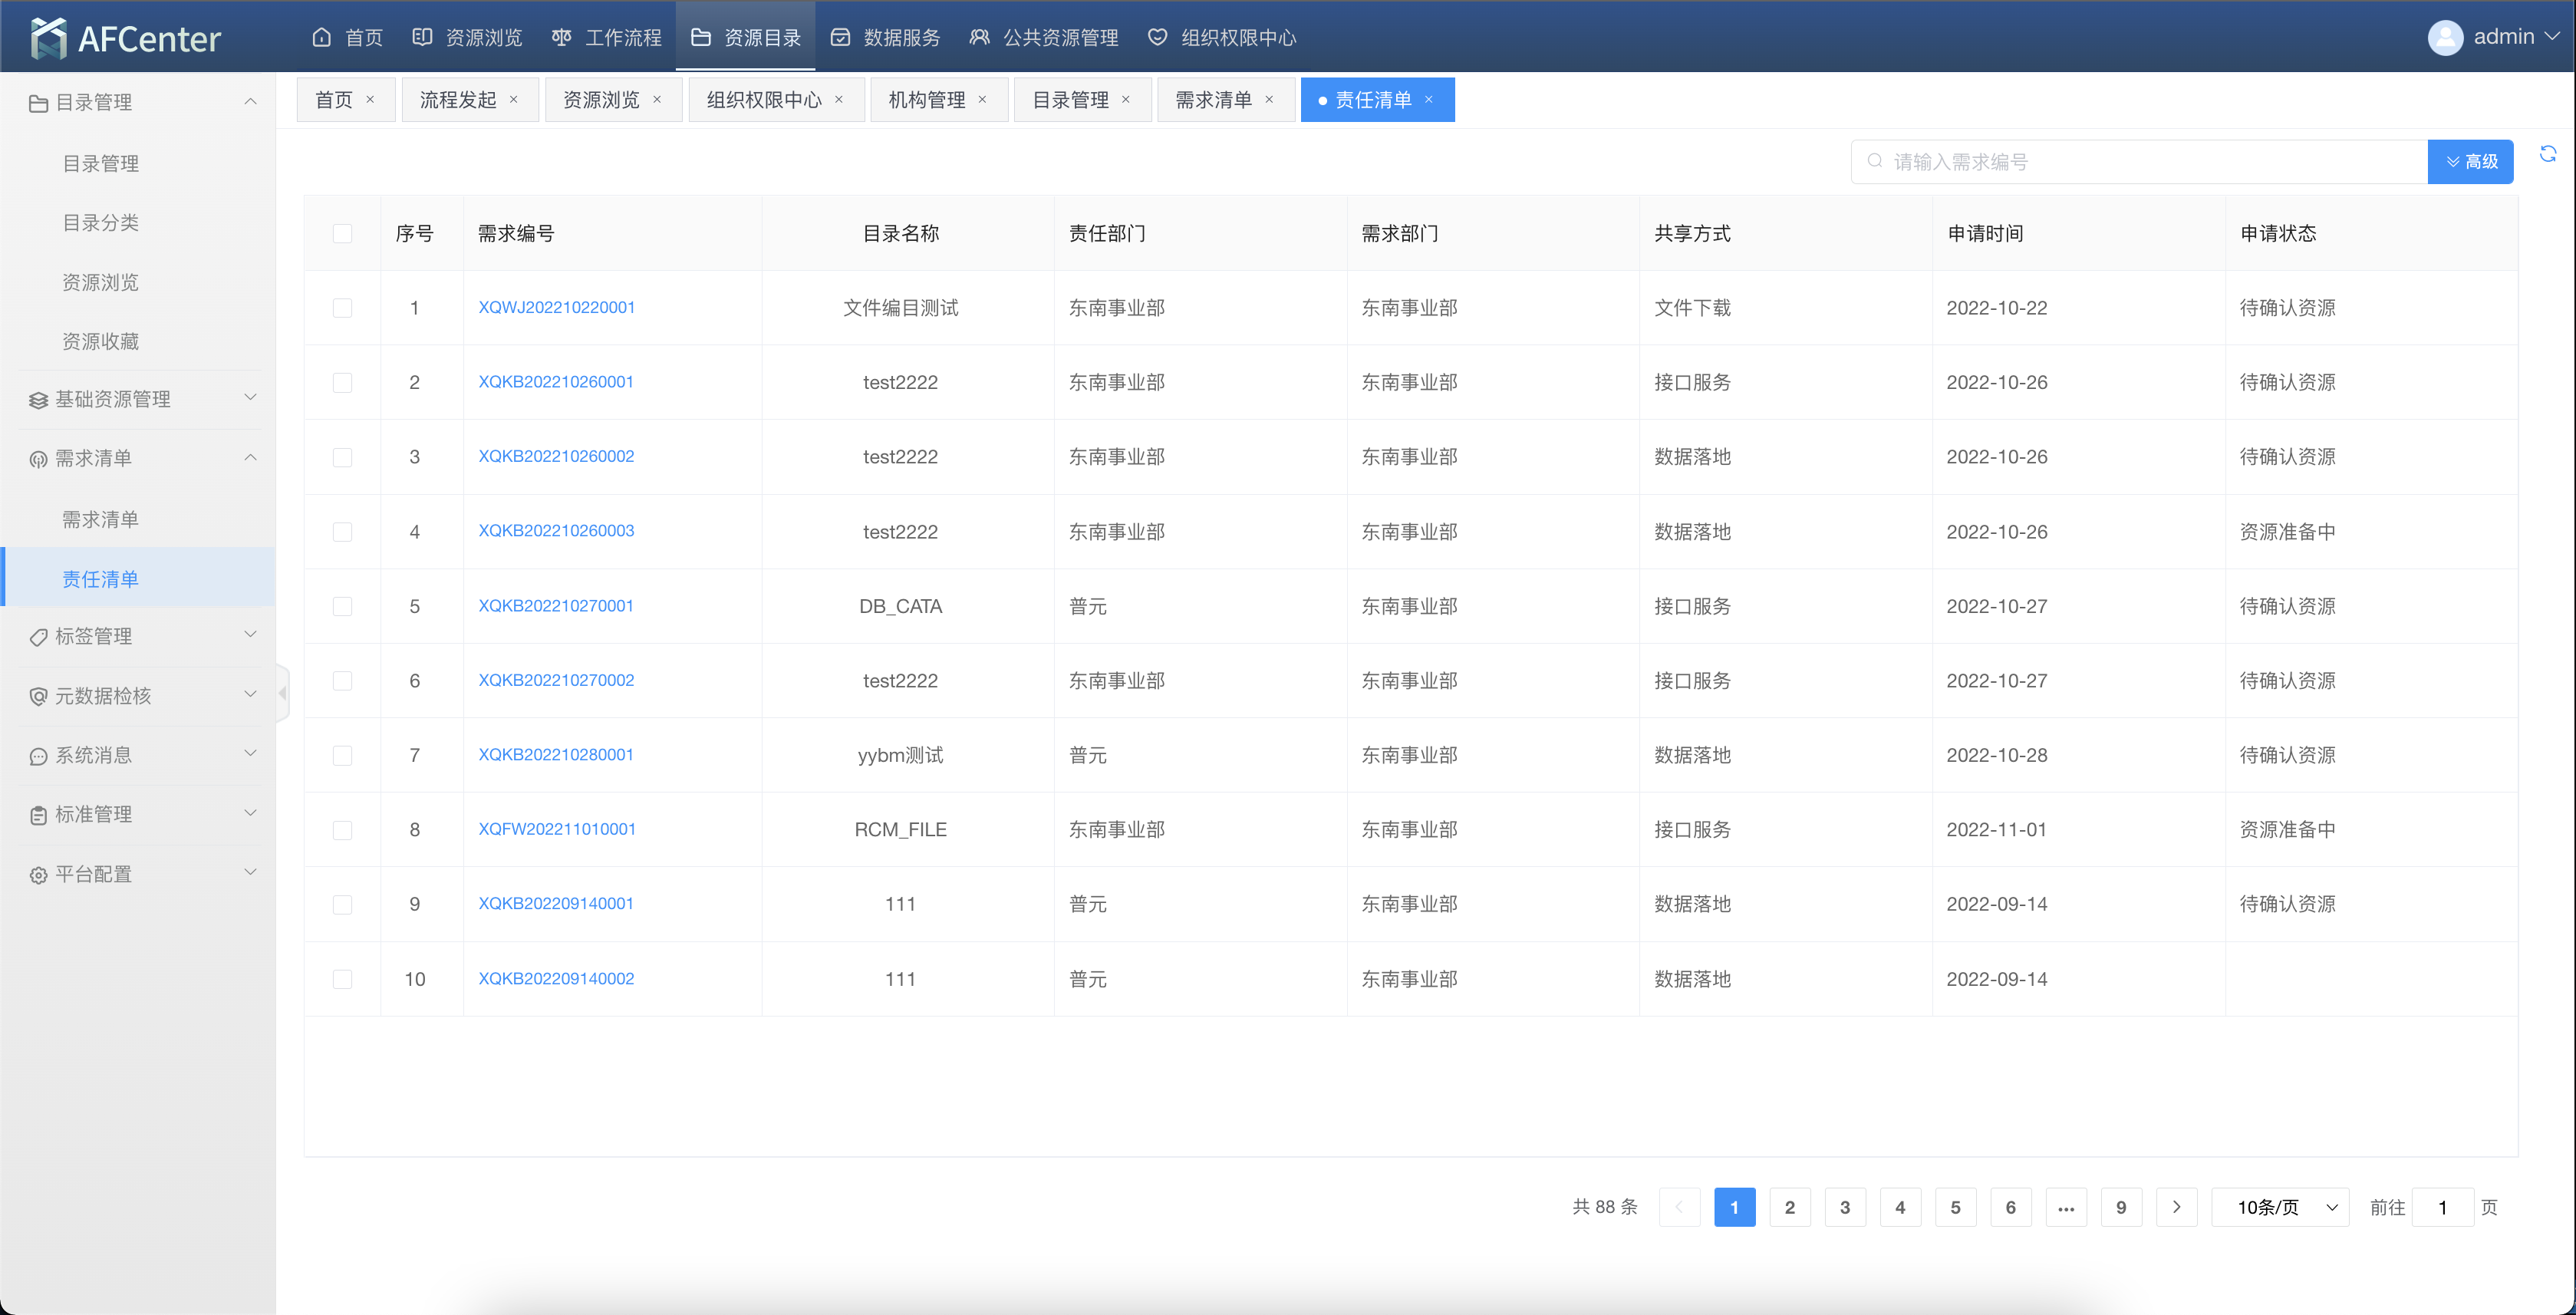Switch to the 机构管理 tab

coord(926,100)
